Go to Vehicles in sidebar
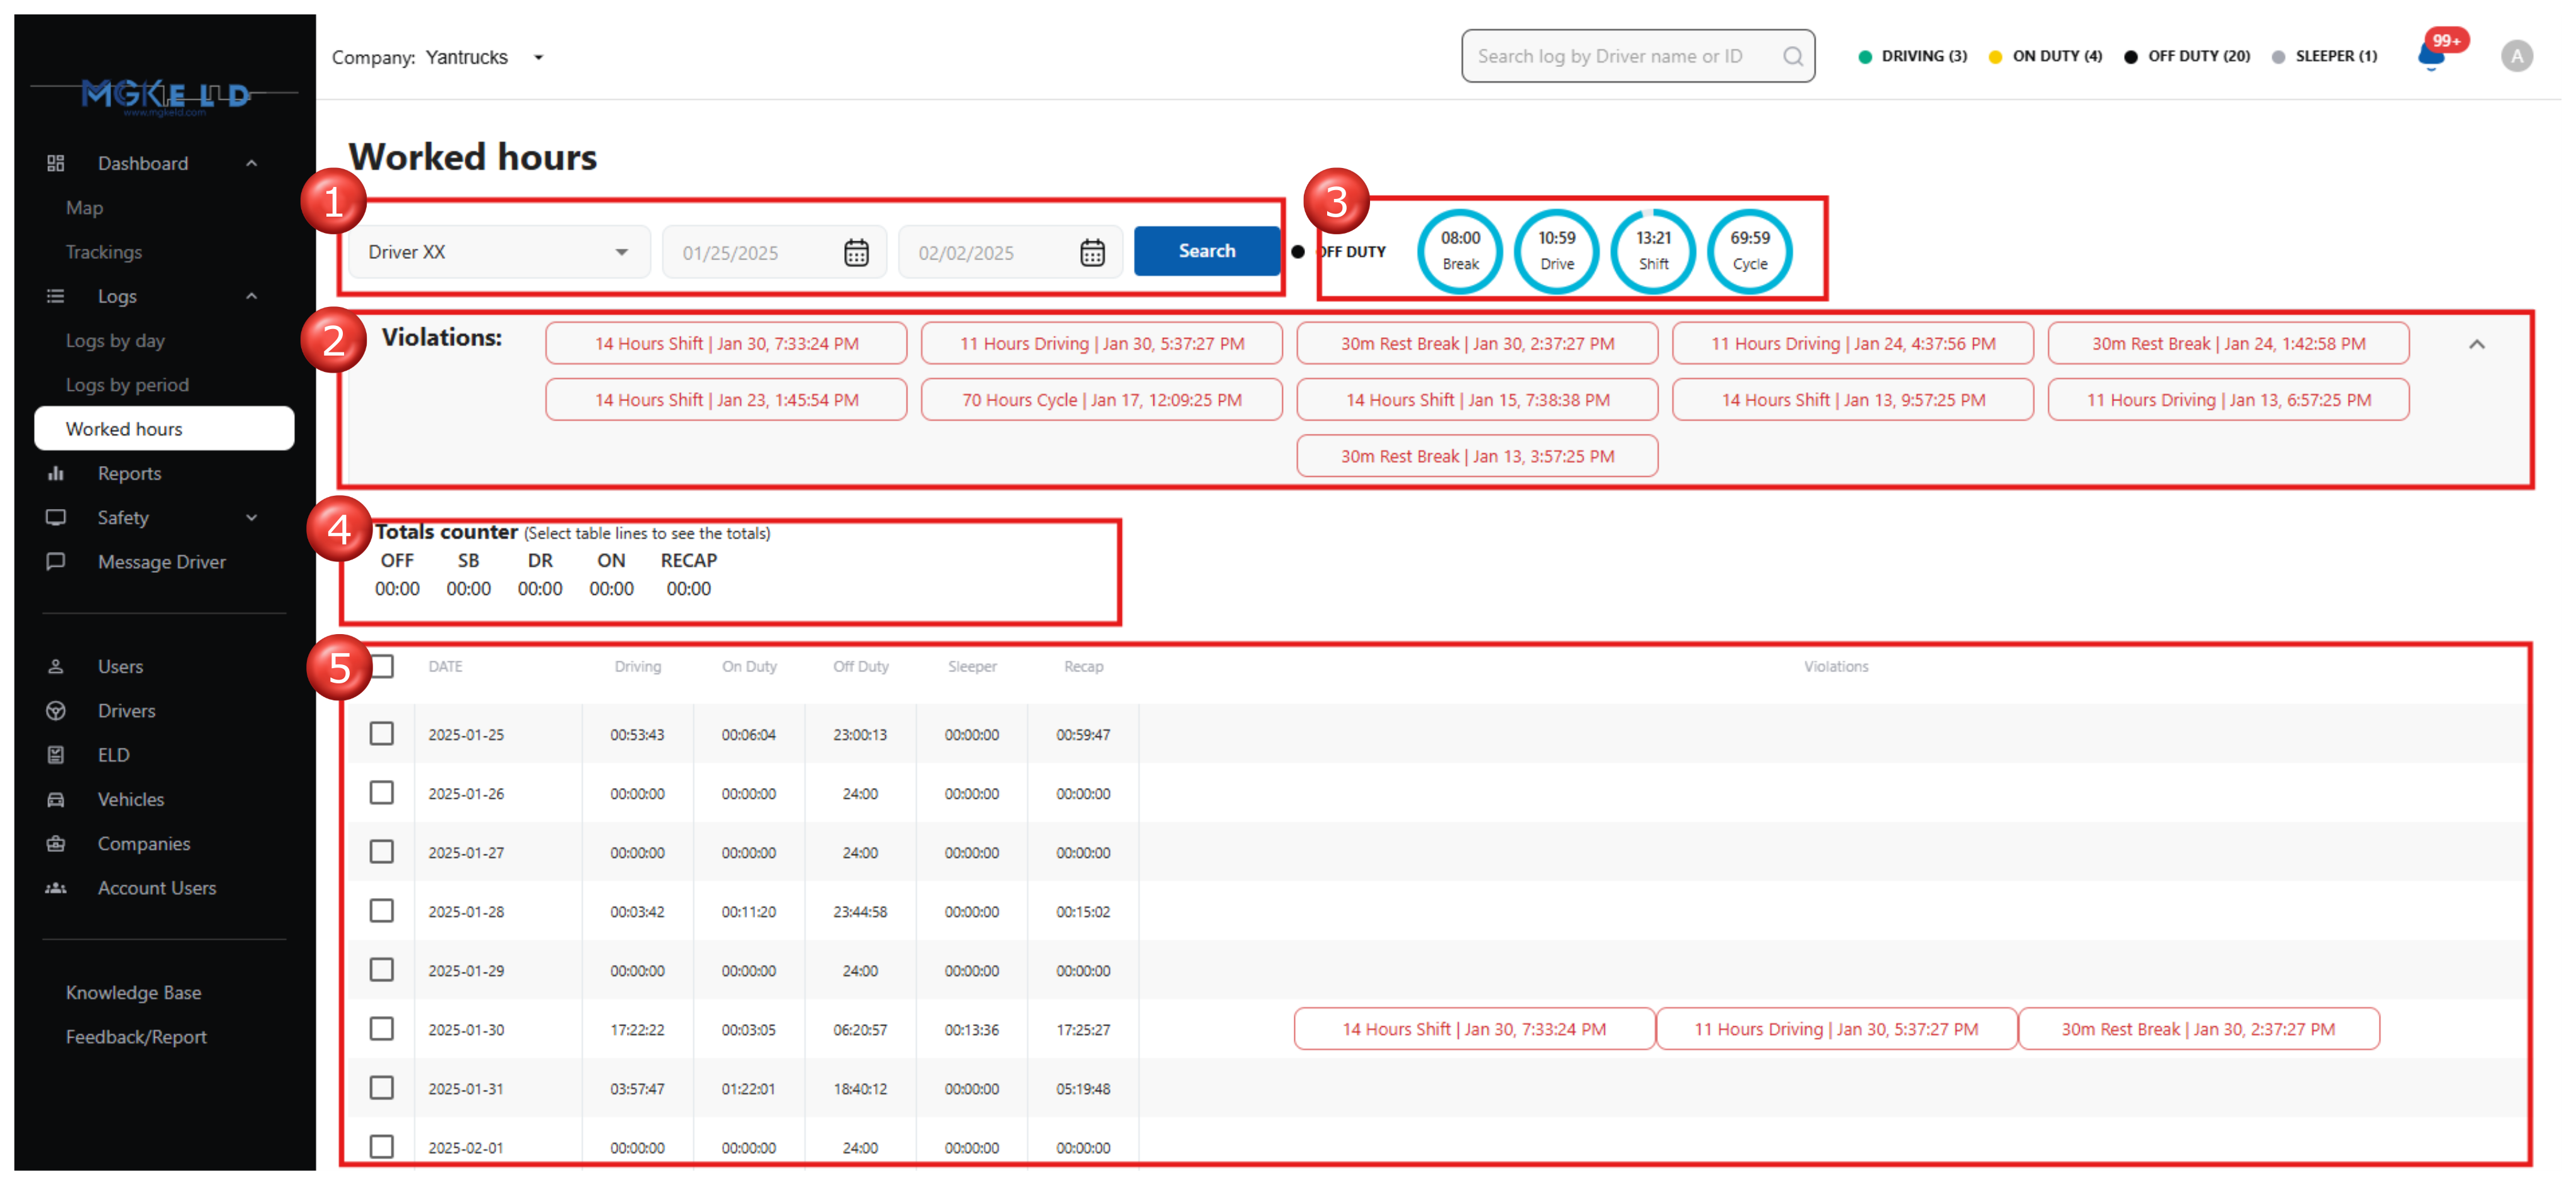Image resolution: width=2576 pixels, height=1181 pixels. coord(130,799)
